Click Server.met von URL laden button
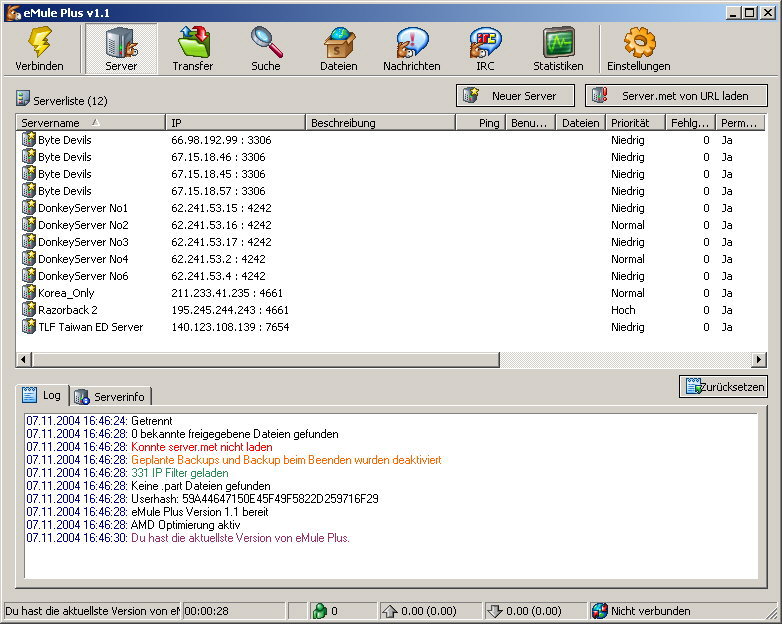782x624 pixels. (676, 95)
